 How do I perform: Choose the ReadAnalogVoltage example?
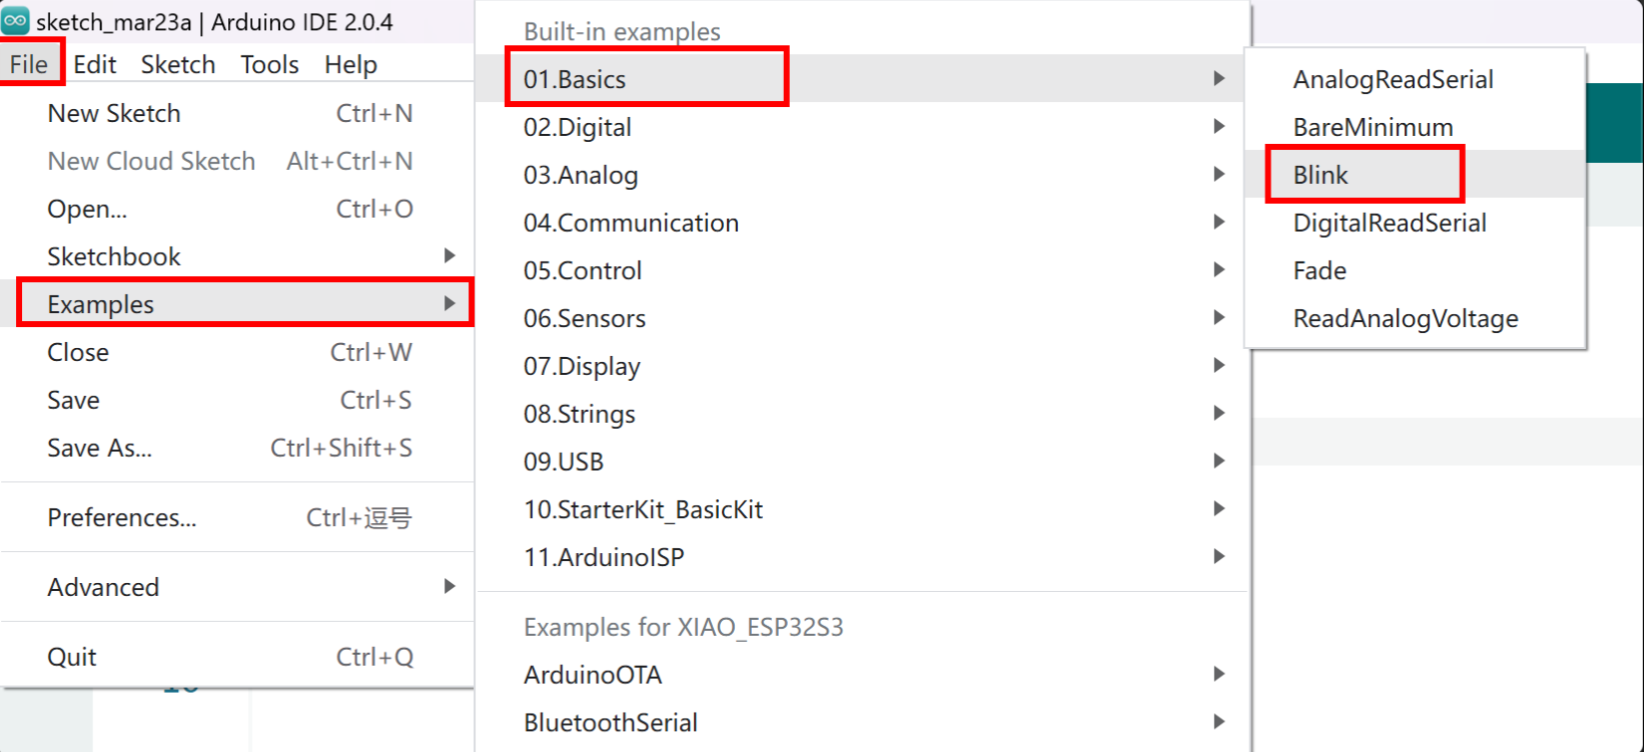point(1405,319)
